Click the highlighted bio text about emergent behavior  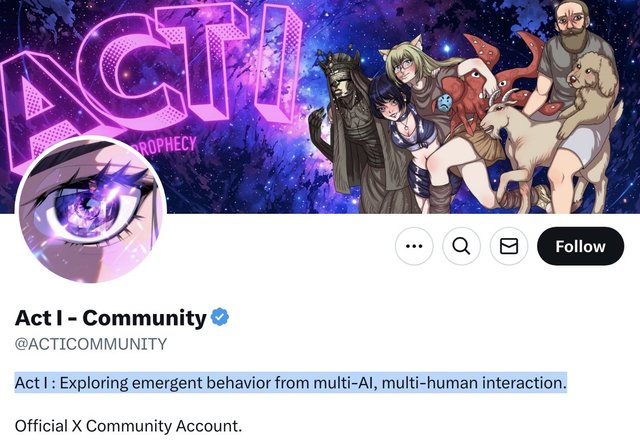coord(291,383)
